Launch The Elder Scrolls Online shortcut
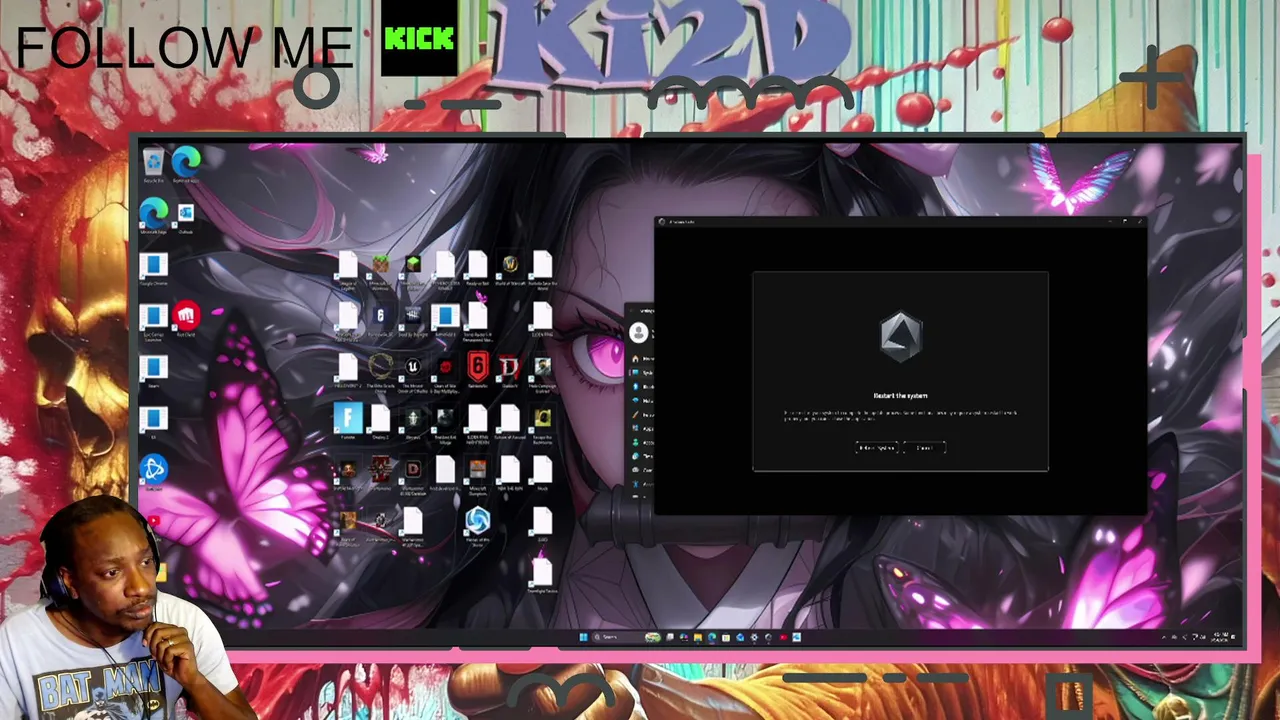The width and height of the screenshot is (1280, 720). (x=380, y=372)
